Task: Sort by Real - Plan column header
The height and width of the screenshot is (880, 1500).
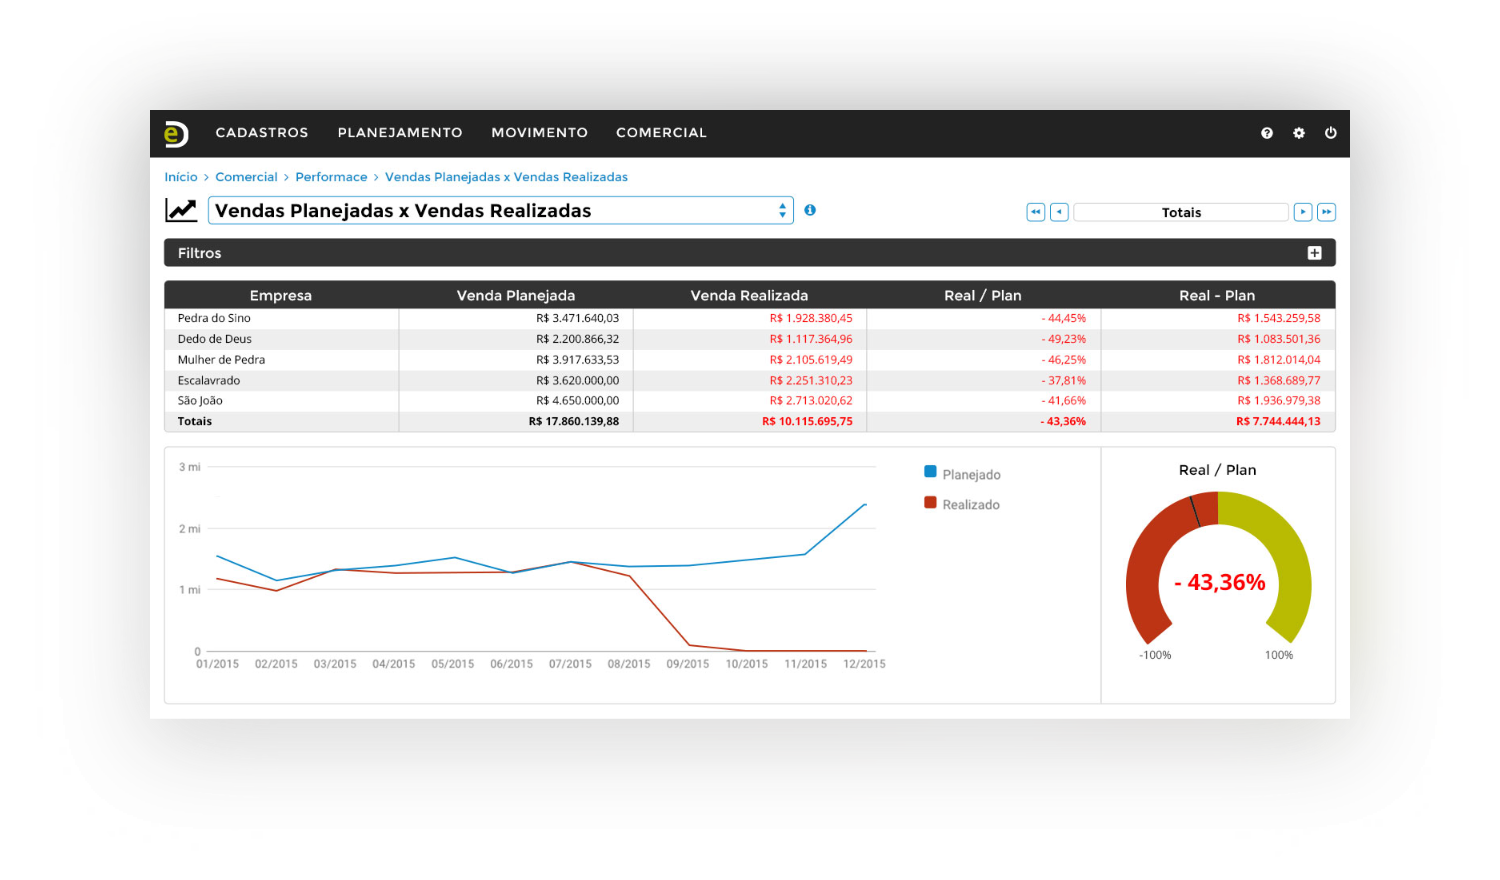Action: [x=1217, y=295]
